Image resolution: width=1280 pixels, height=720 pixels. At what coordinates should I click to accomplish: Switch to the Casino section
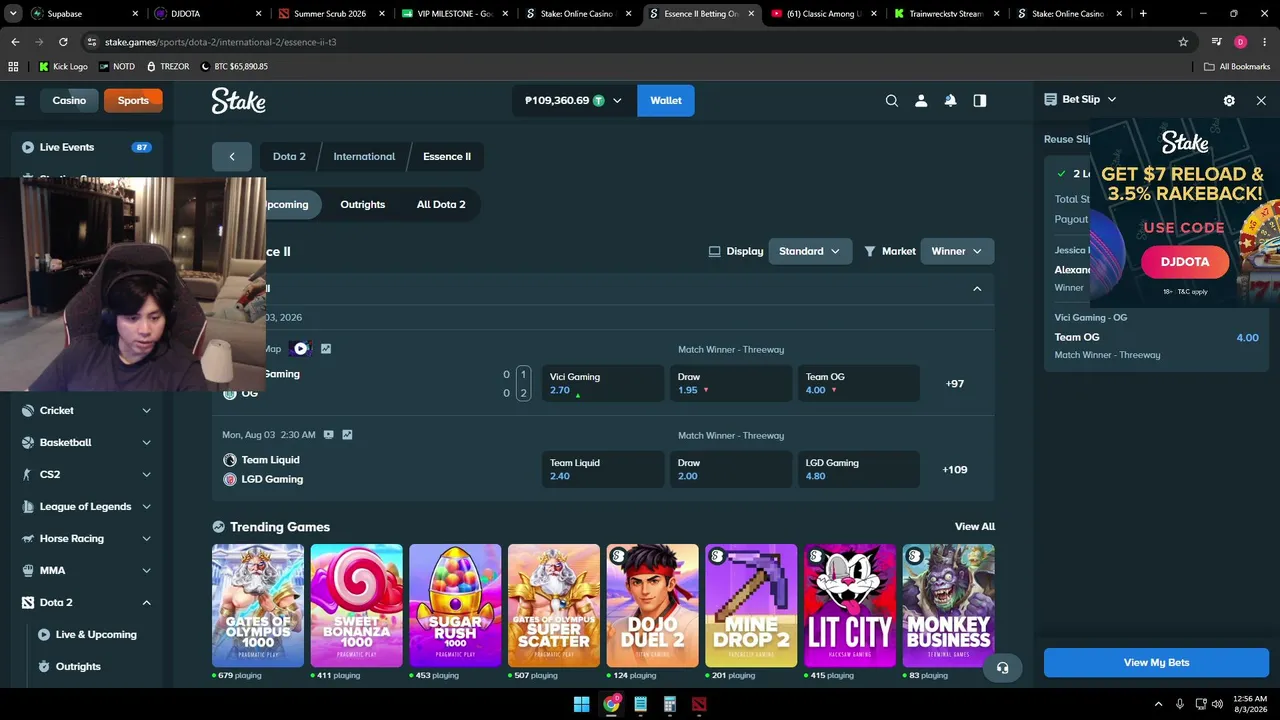[x=69, y=100]
